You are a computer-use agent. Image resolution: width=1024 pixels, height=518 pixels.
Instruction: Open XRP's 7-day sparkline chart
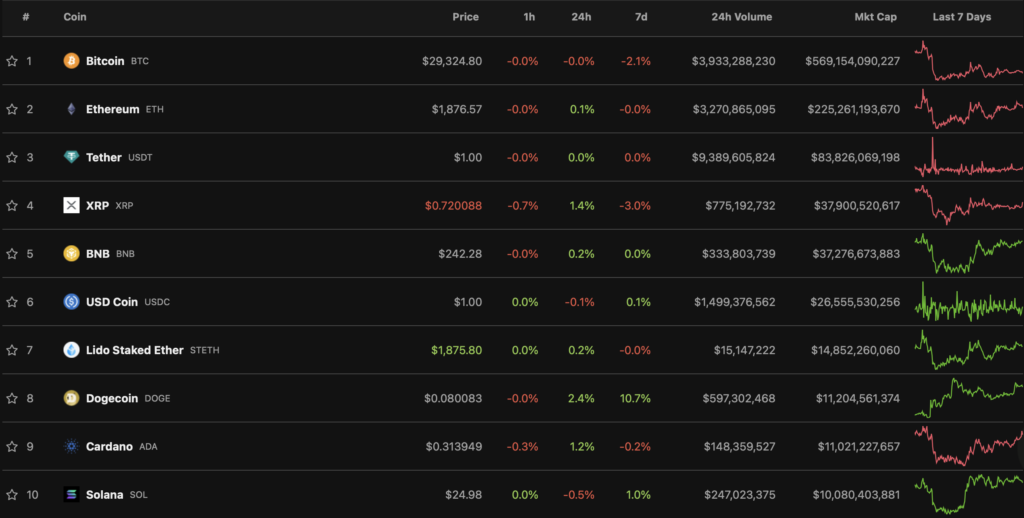[x=969, y=205]
